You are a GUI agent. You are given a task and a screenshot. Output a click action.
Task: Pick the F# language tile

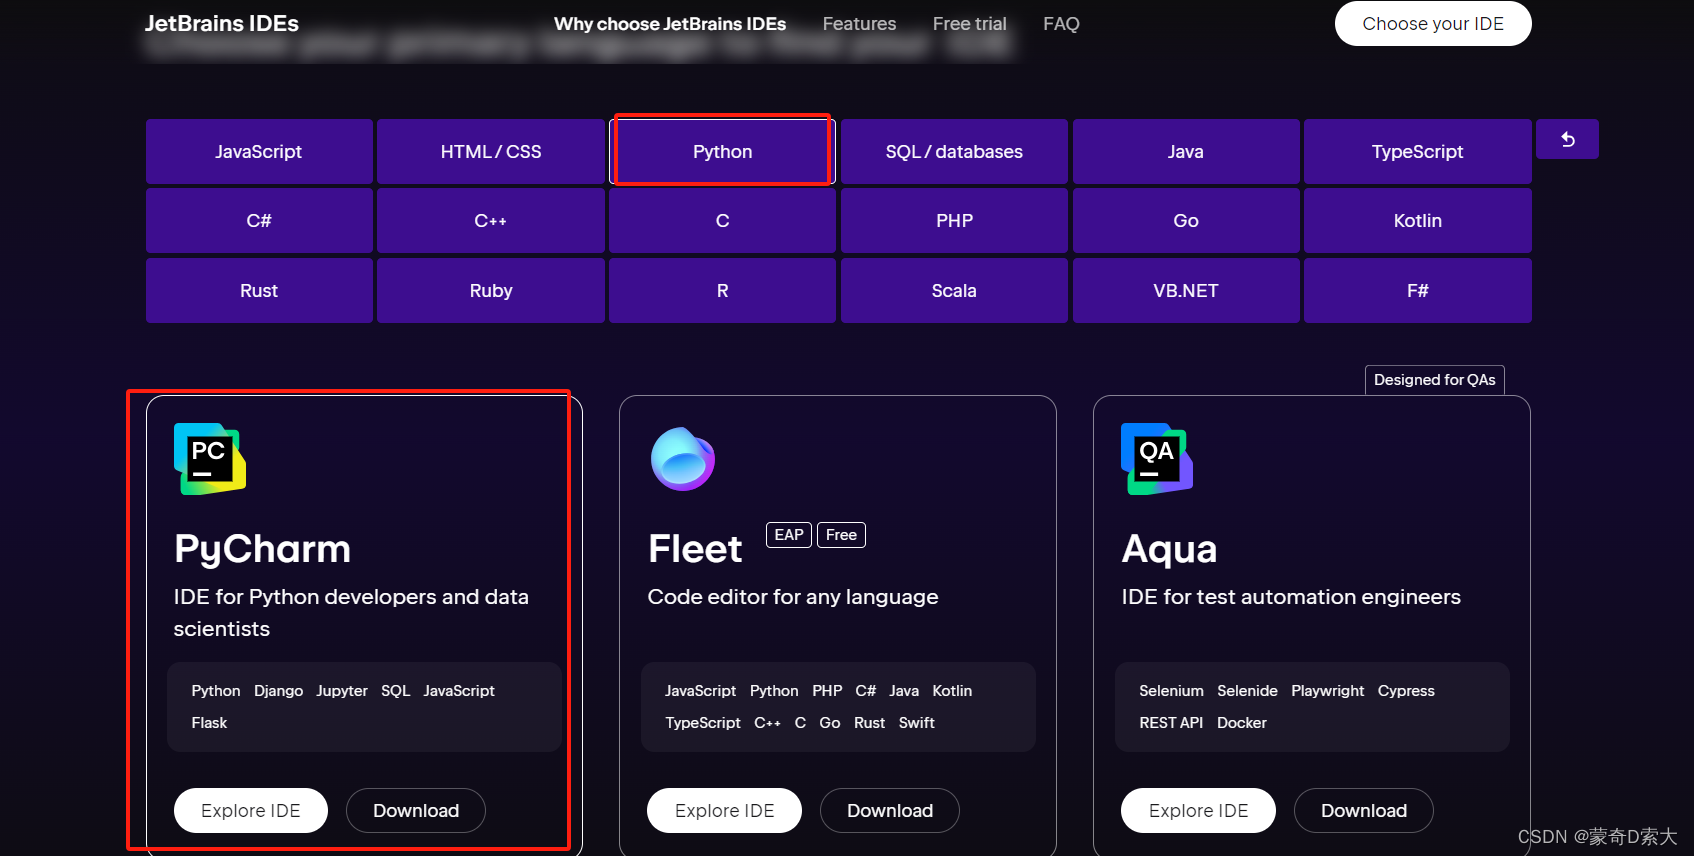[1418, 291]
